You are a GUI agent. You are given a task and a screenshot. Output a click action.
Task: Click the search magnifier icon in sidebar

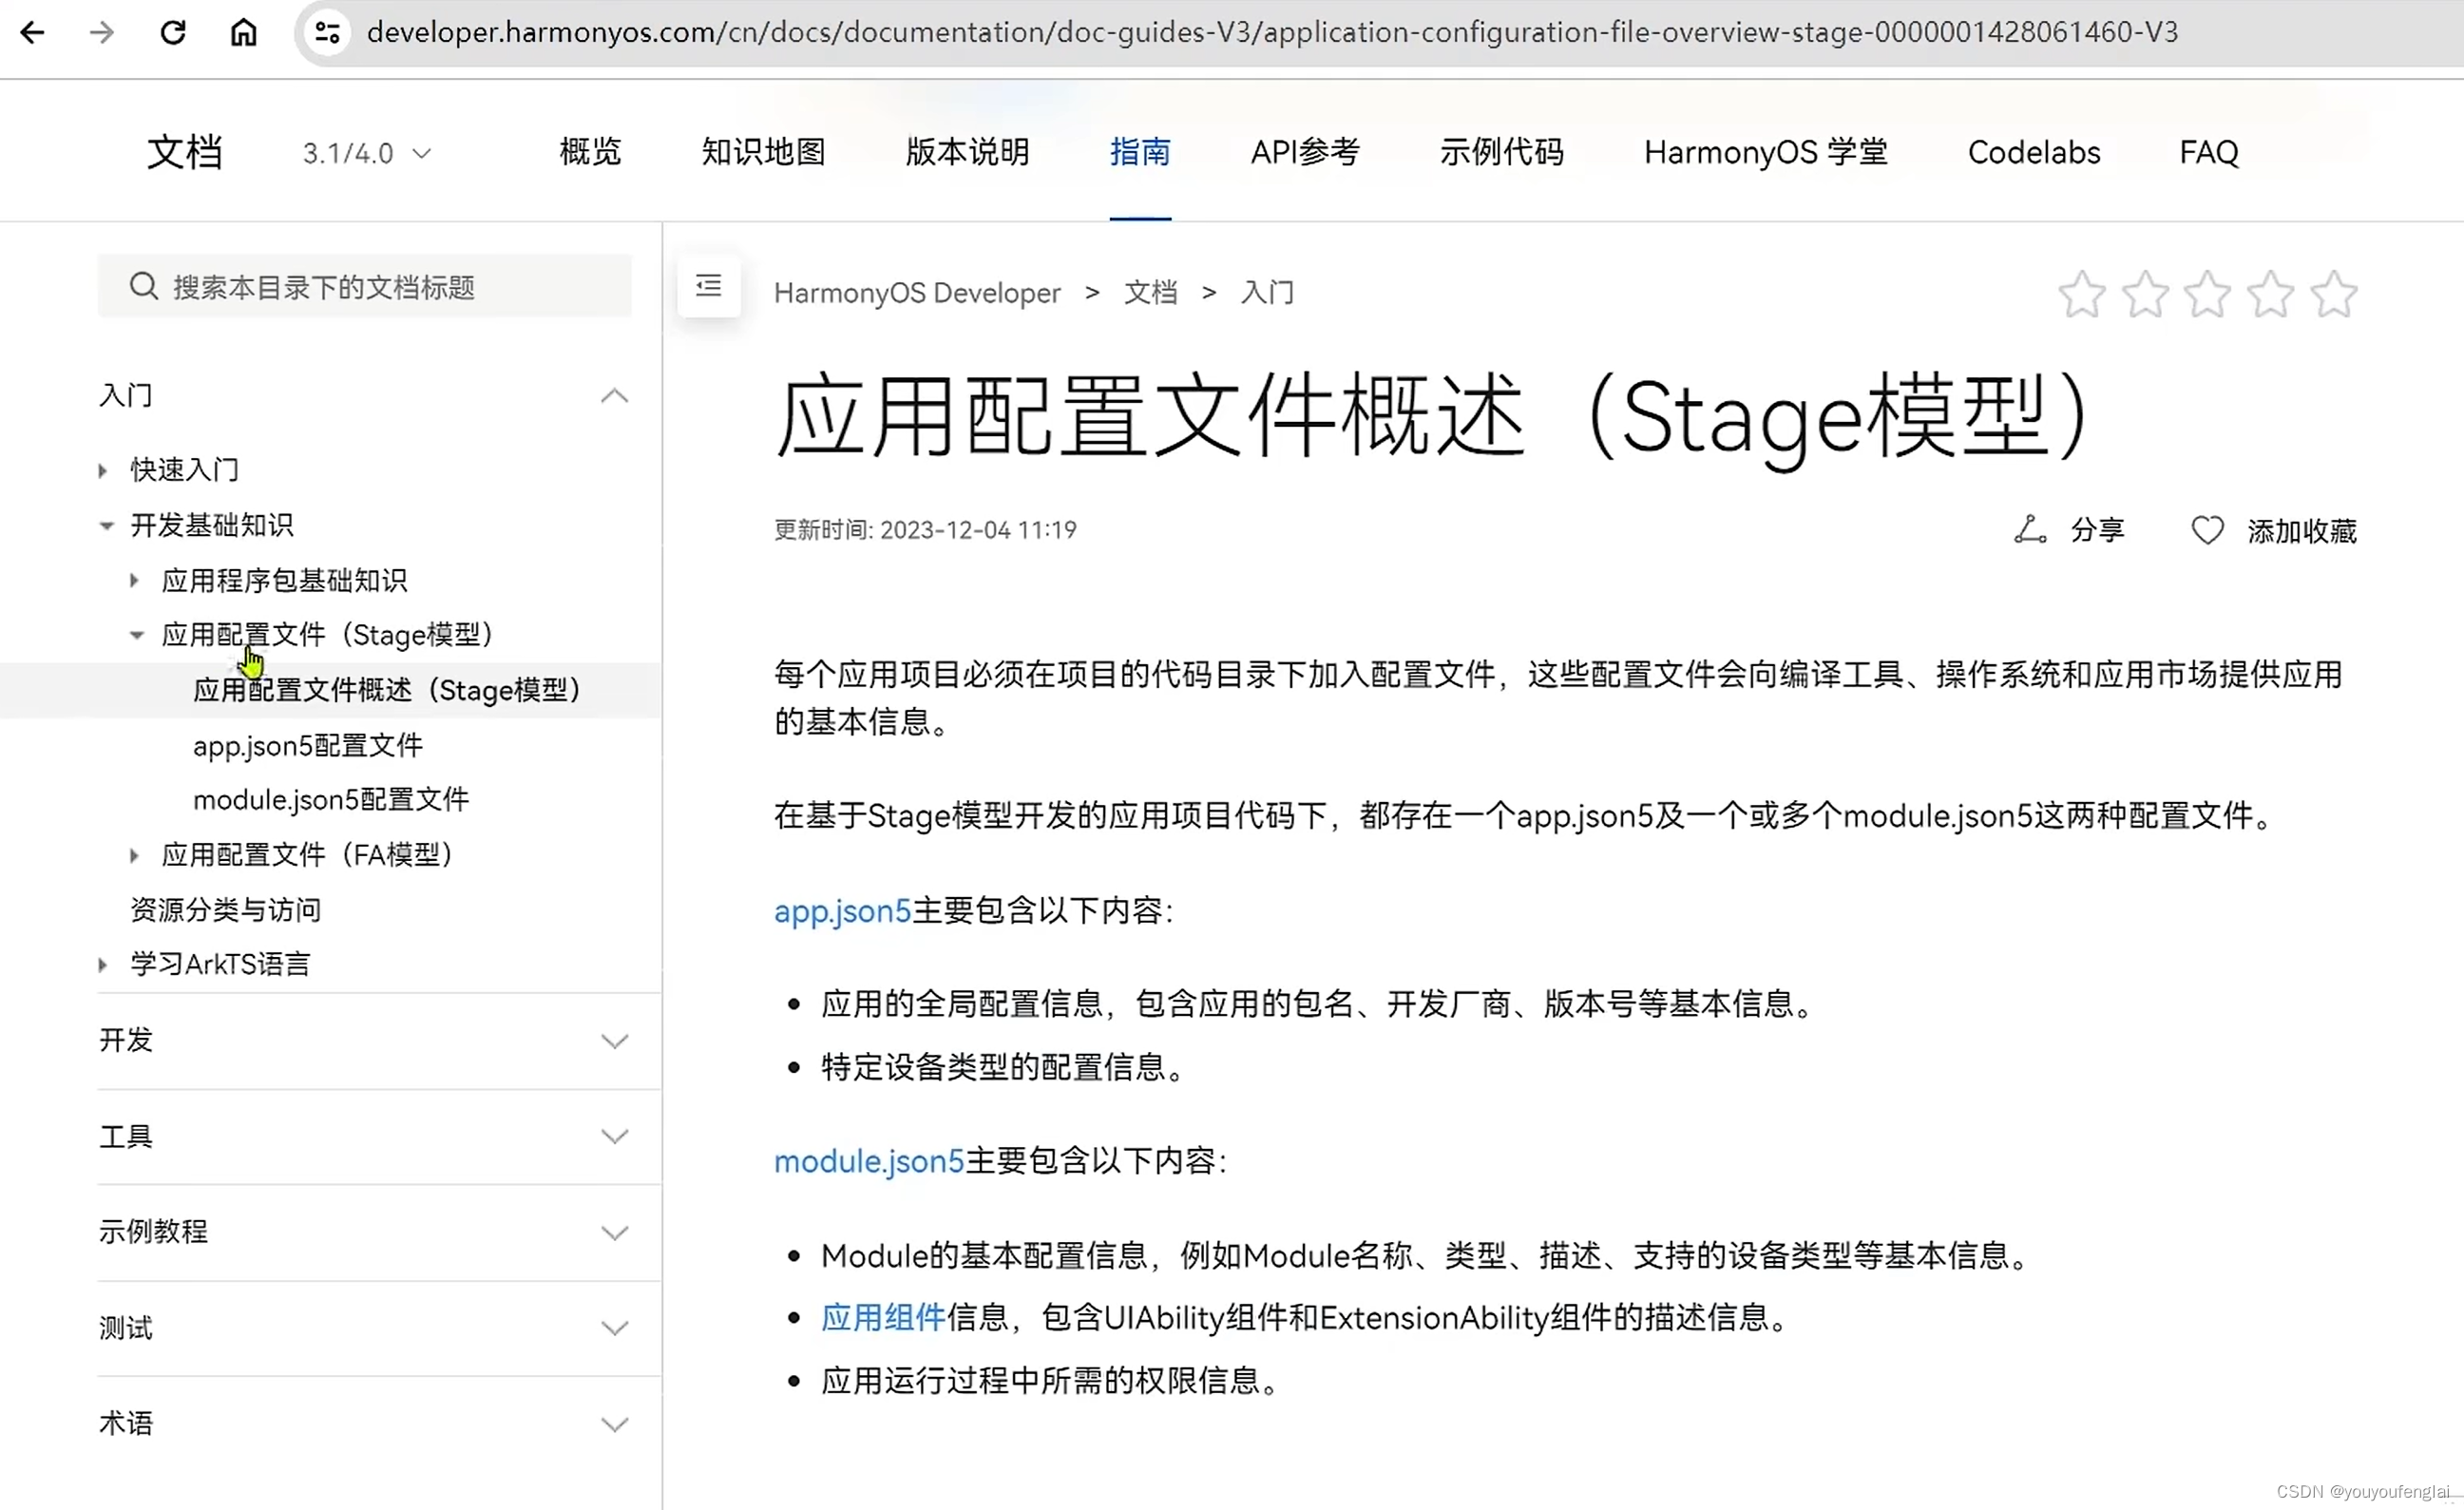pyautogui.click(x=143, y=286)
